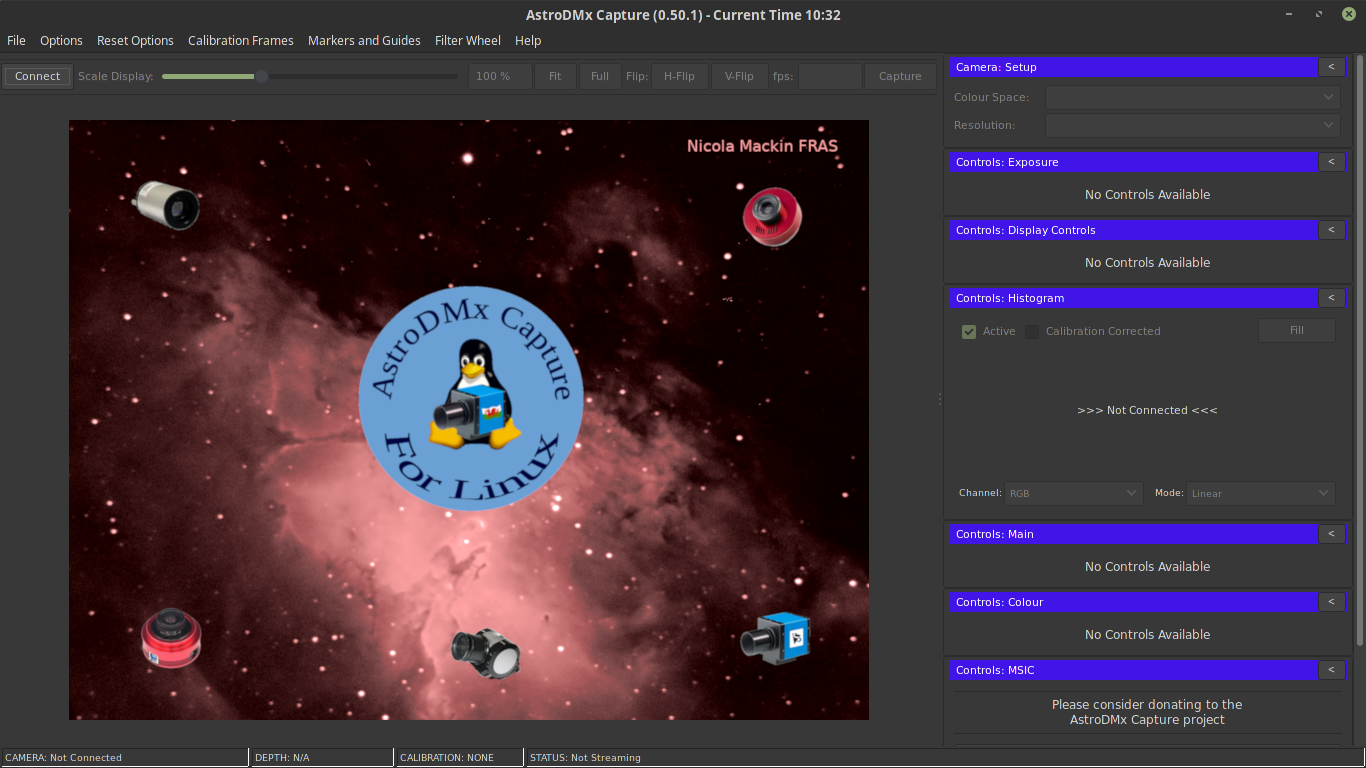Click the red round camera icon at bottom left
Viewport: 1366px width, 768px height.
pos(171,637)
